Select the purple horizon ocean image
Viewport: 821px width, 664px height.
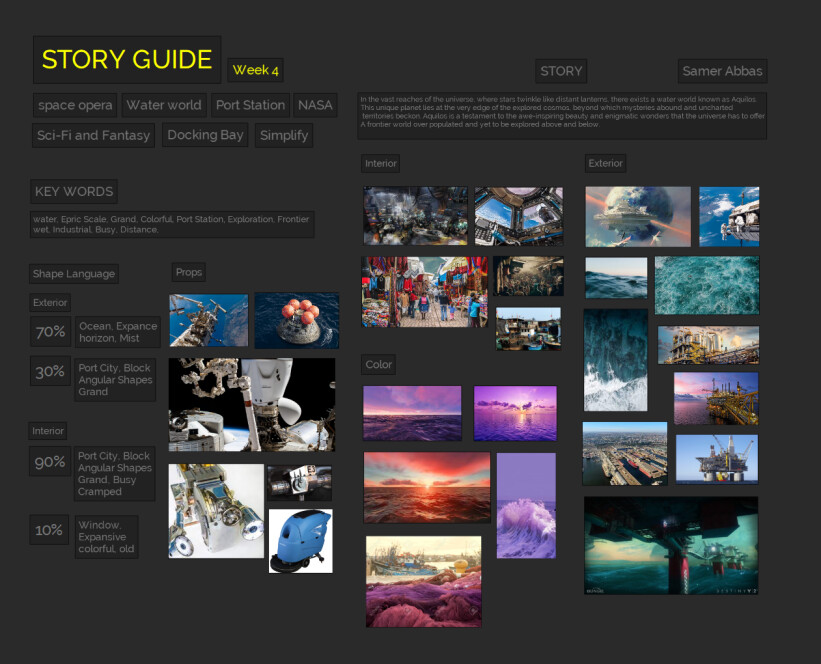tap(412, 413)
